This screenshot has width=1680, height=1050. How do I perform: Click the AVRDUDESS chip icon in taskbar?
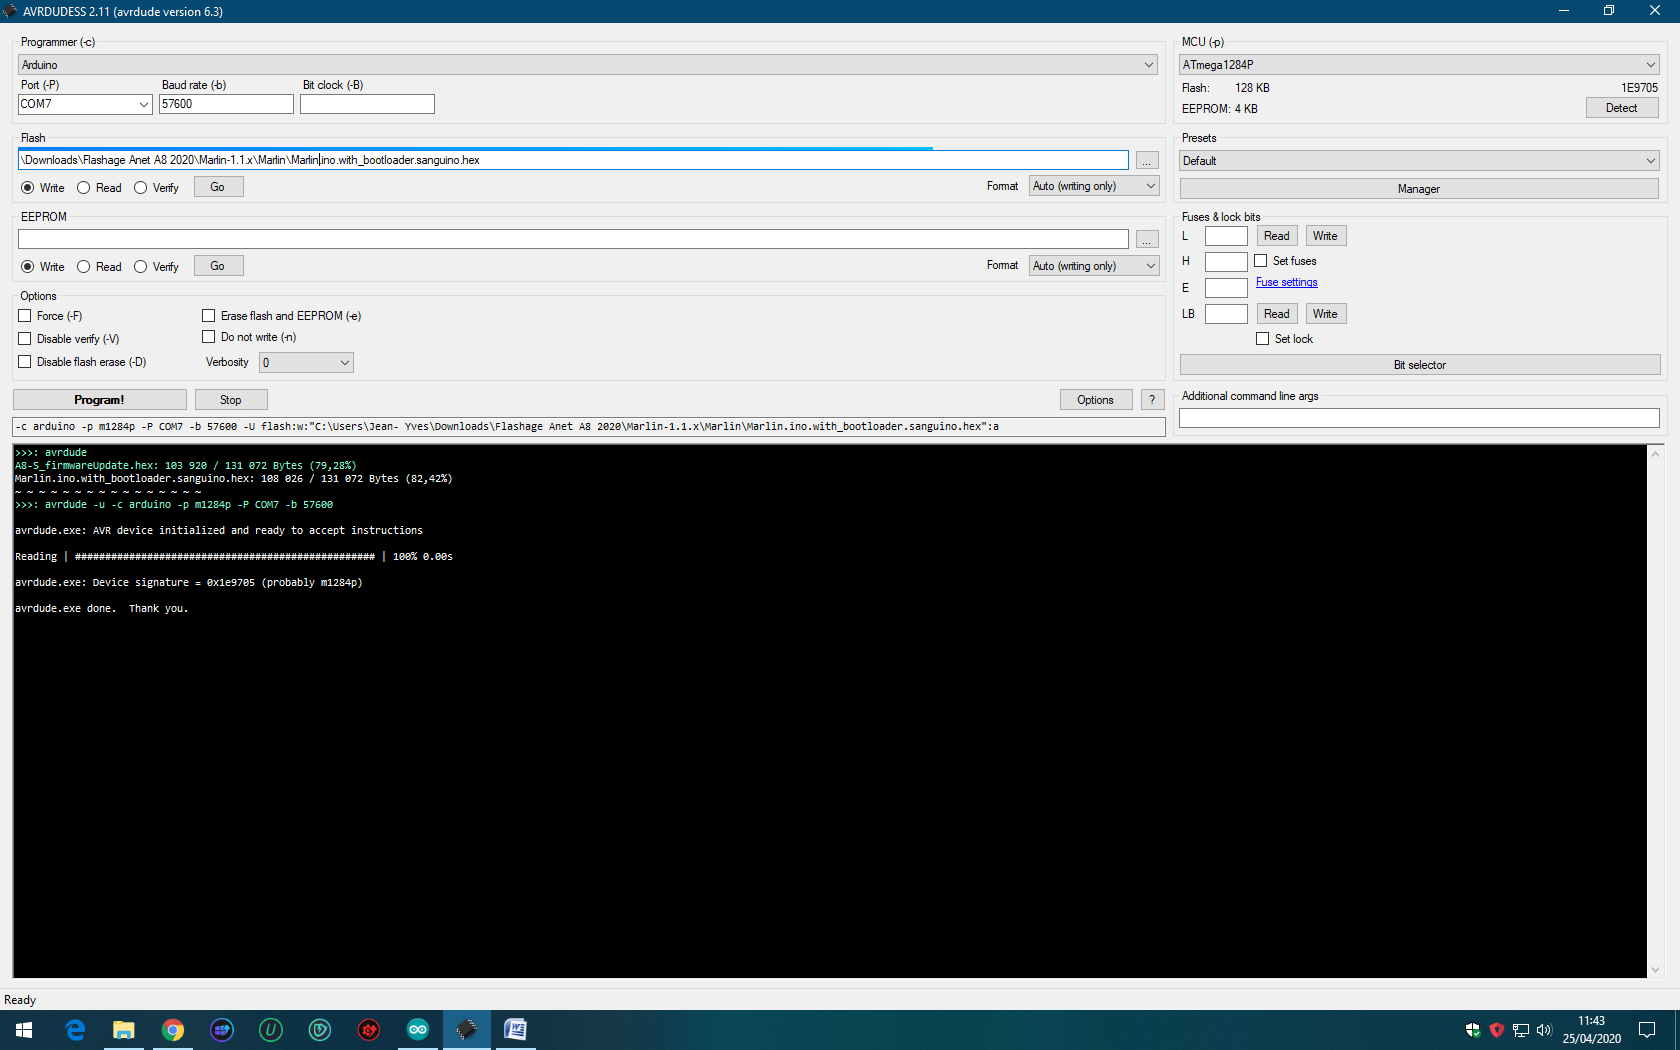click(467, 1030)
